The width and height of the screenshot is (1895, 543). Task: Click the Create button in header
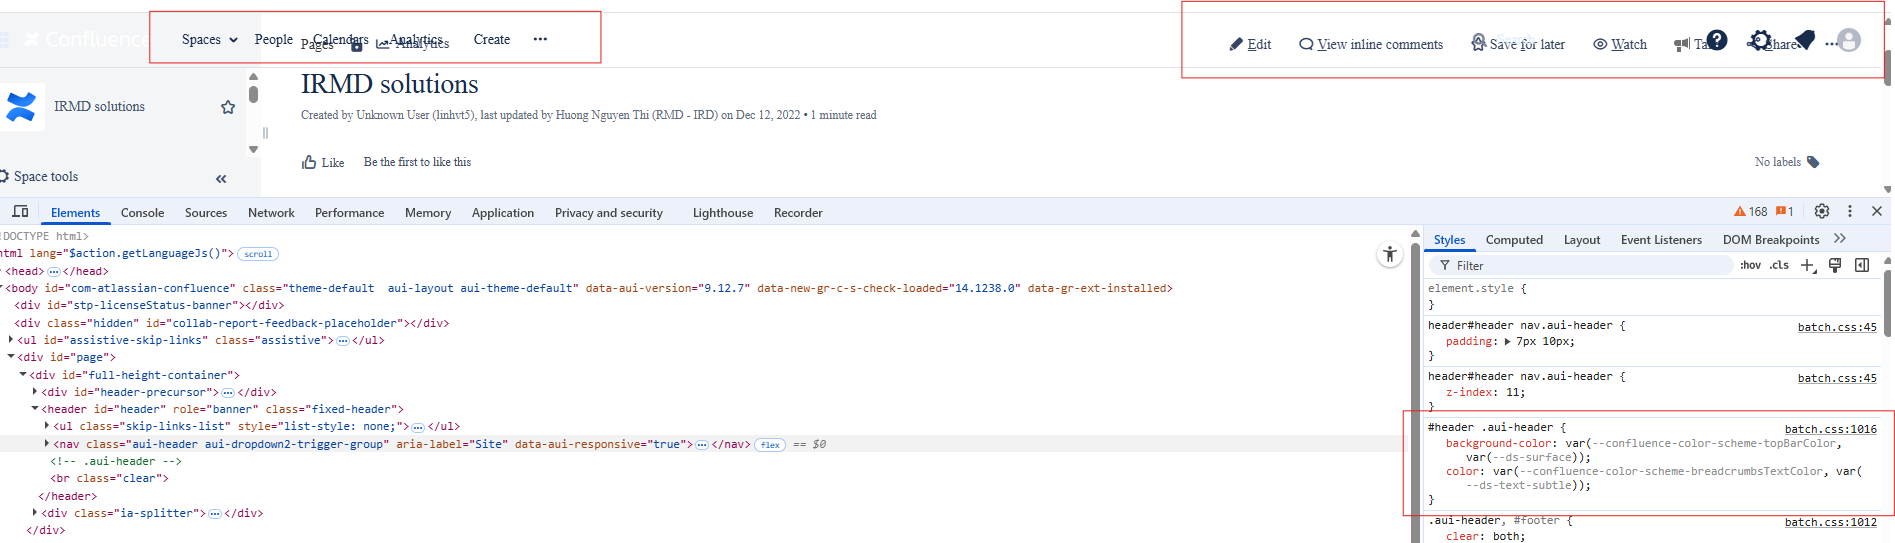(x=491, y=39)
